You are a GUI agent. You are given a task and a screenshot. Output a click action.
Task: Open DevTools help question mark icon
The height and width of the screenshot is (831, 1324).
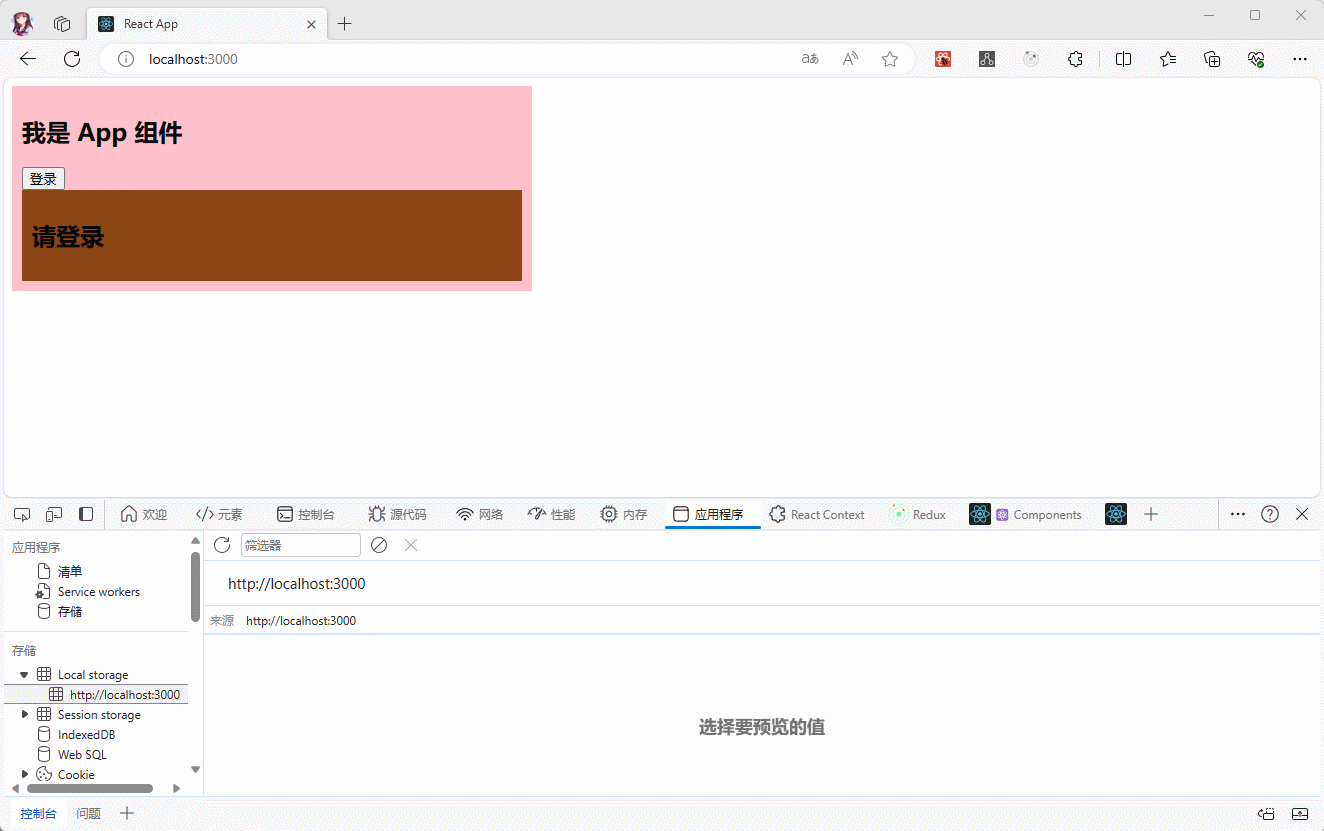coord(1270,514)
